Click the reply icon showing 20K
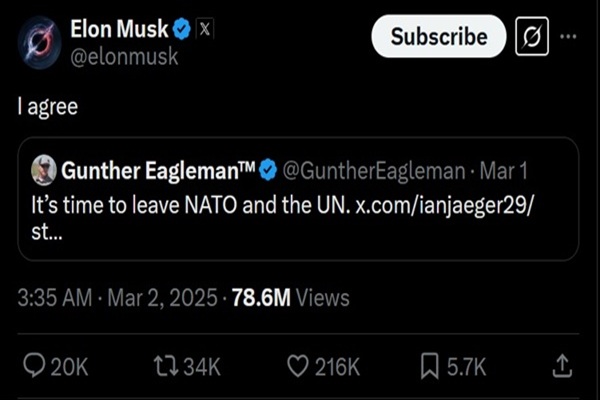Viewport: 600px width, 400px height. [x=36, y=367]
